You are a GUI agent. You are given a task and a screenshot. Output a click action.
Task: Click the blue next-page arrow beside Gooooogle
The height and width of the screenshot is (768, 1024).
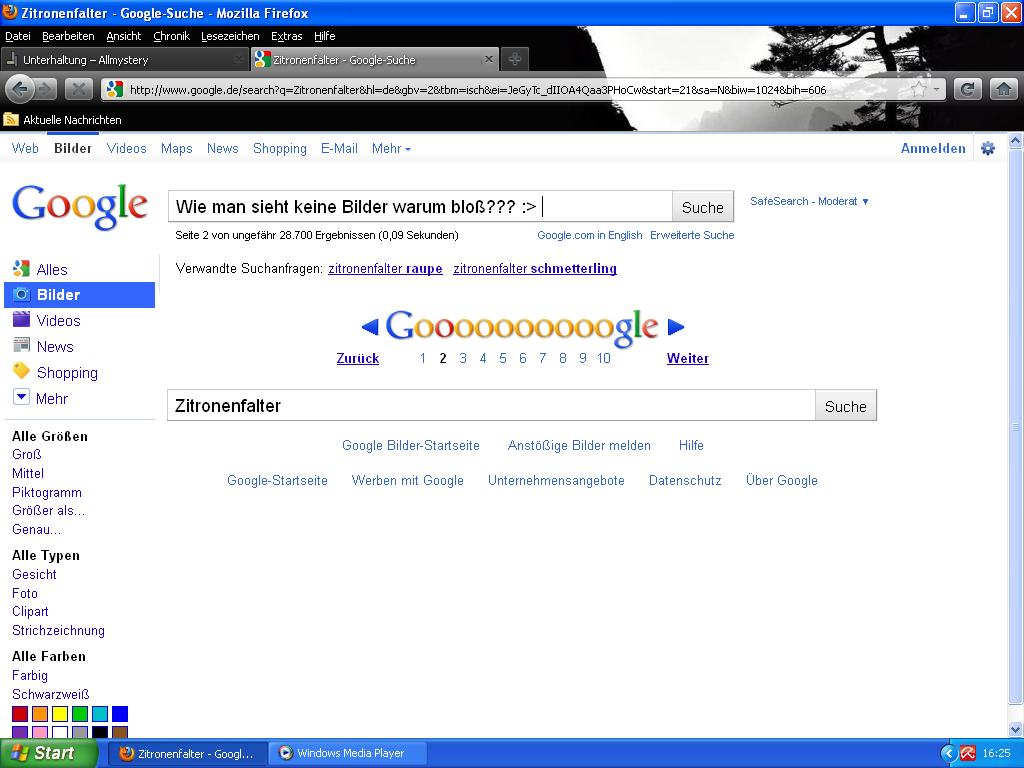[x=676, y=327]
